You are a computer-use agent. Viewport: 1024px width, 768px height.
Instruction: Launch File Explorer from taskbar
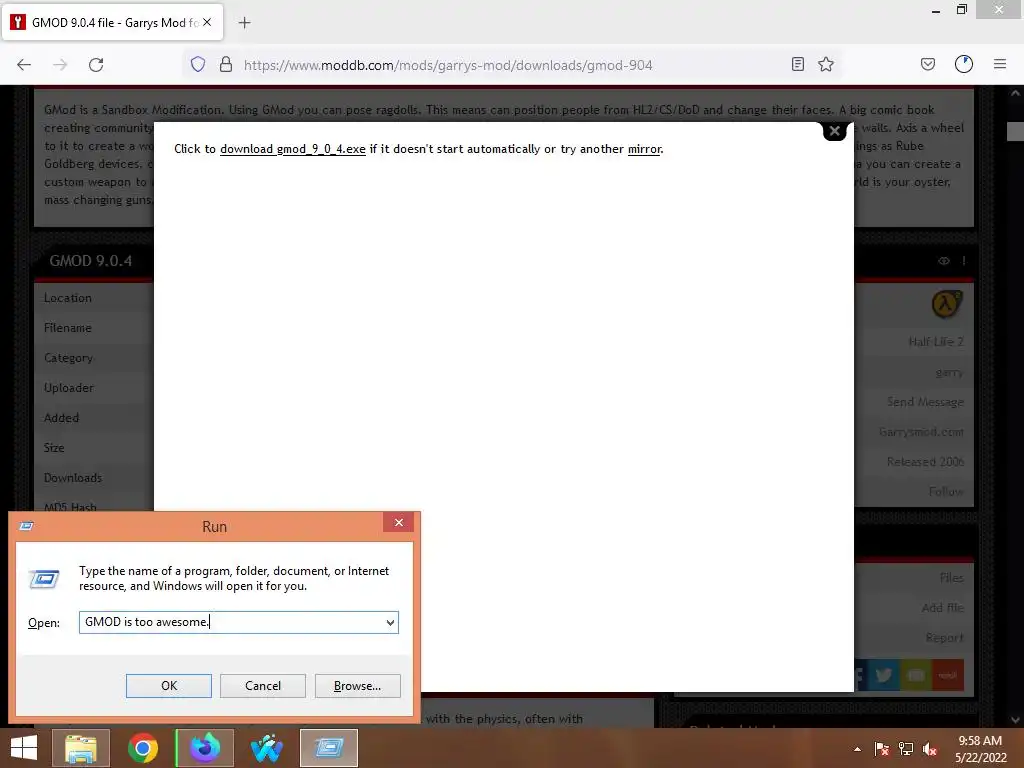pyautogui.click(x=81, y=748)
